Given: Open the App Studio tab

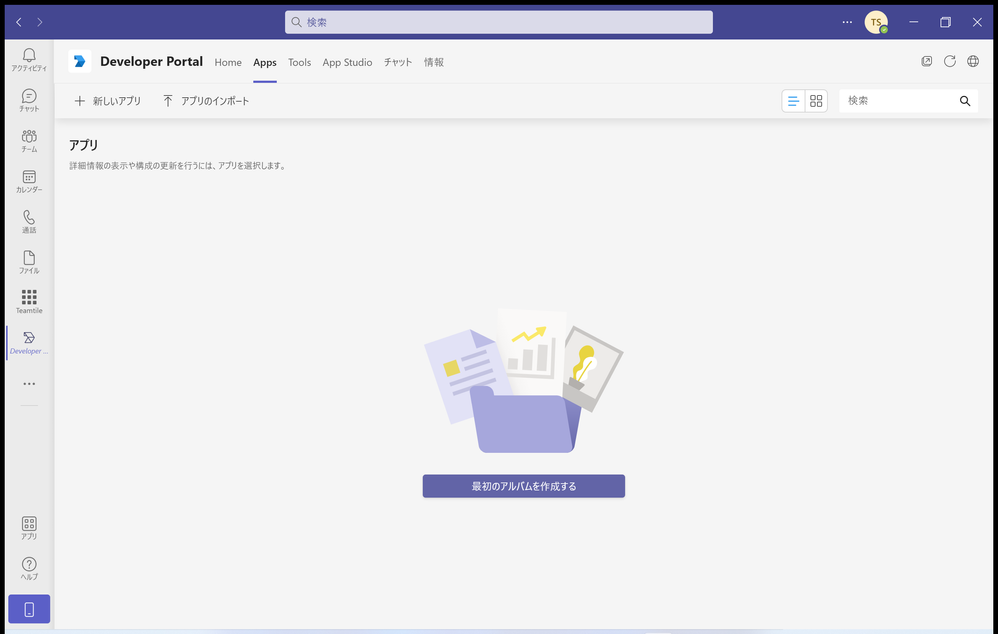Looking at the screenshot, I should click(x=348, y=62).
